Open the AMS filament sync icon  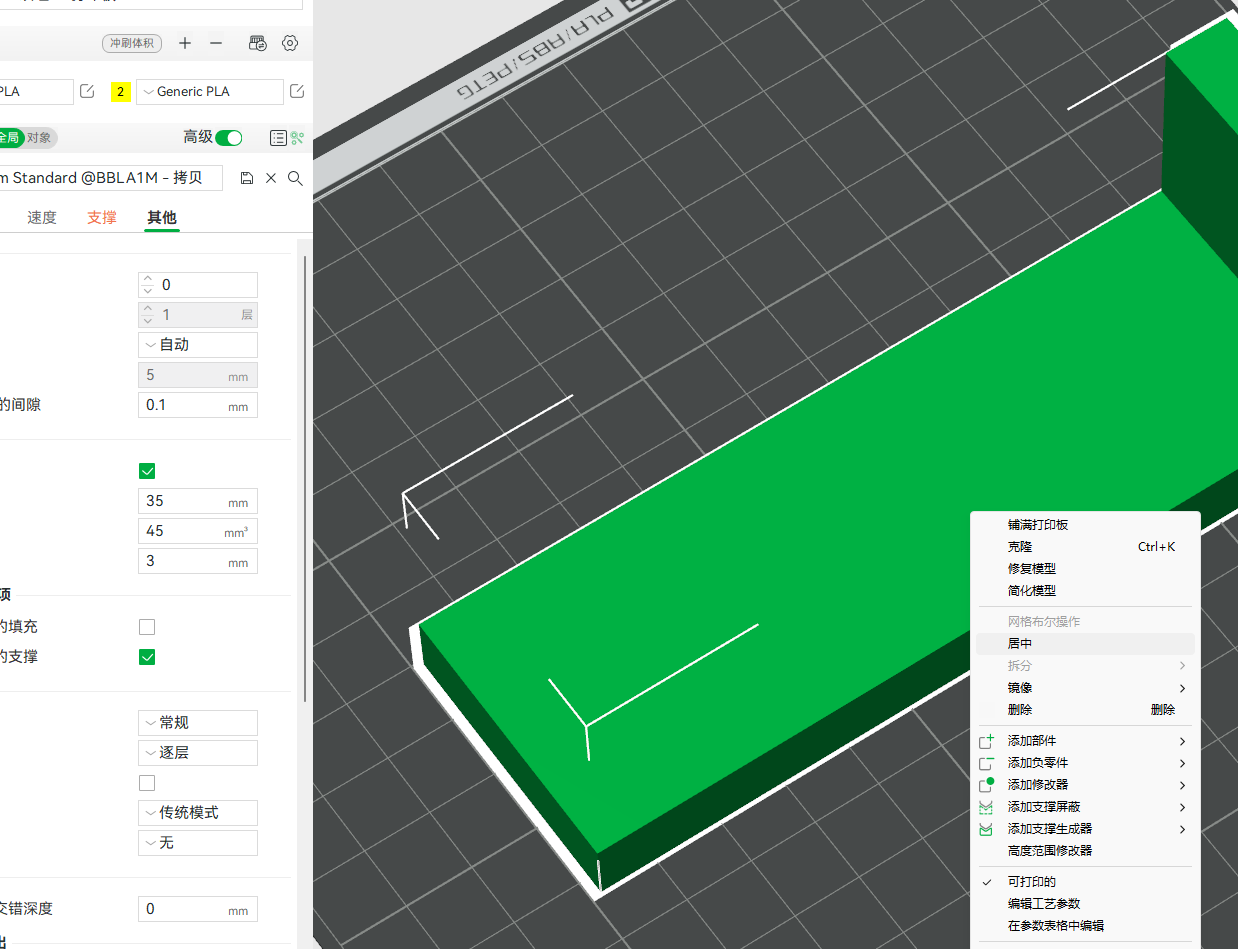pos(258,43)
